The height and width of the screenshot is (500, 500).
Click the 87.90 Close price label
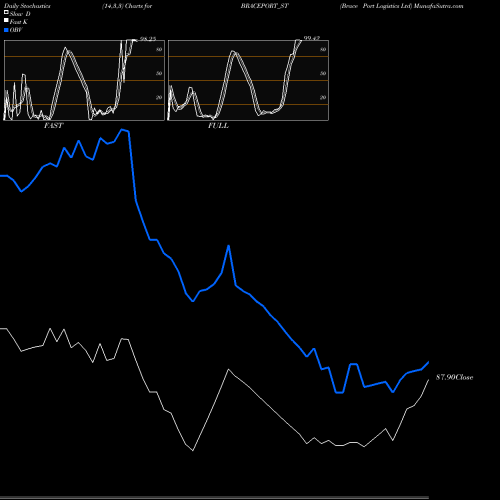[x=454, y=377]
